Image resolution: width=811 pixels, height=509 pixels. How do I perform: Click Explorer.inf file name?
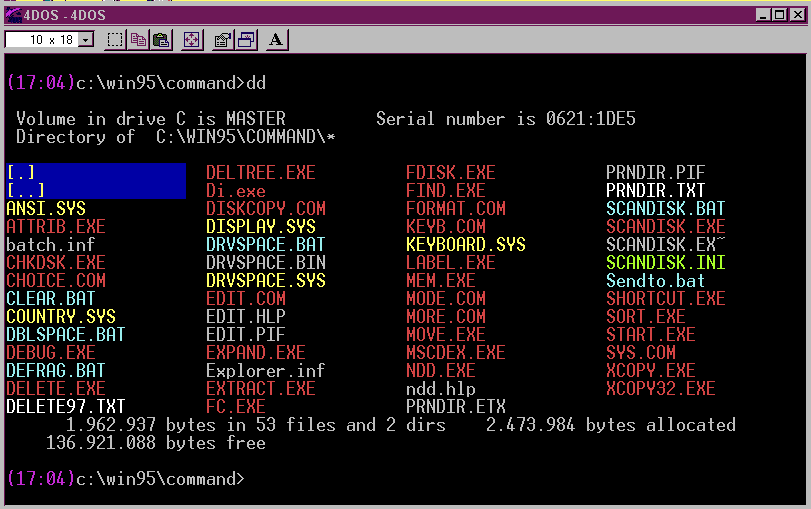266,370
